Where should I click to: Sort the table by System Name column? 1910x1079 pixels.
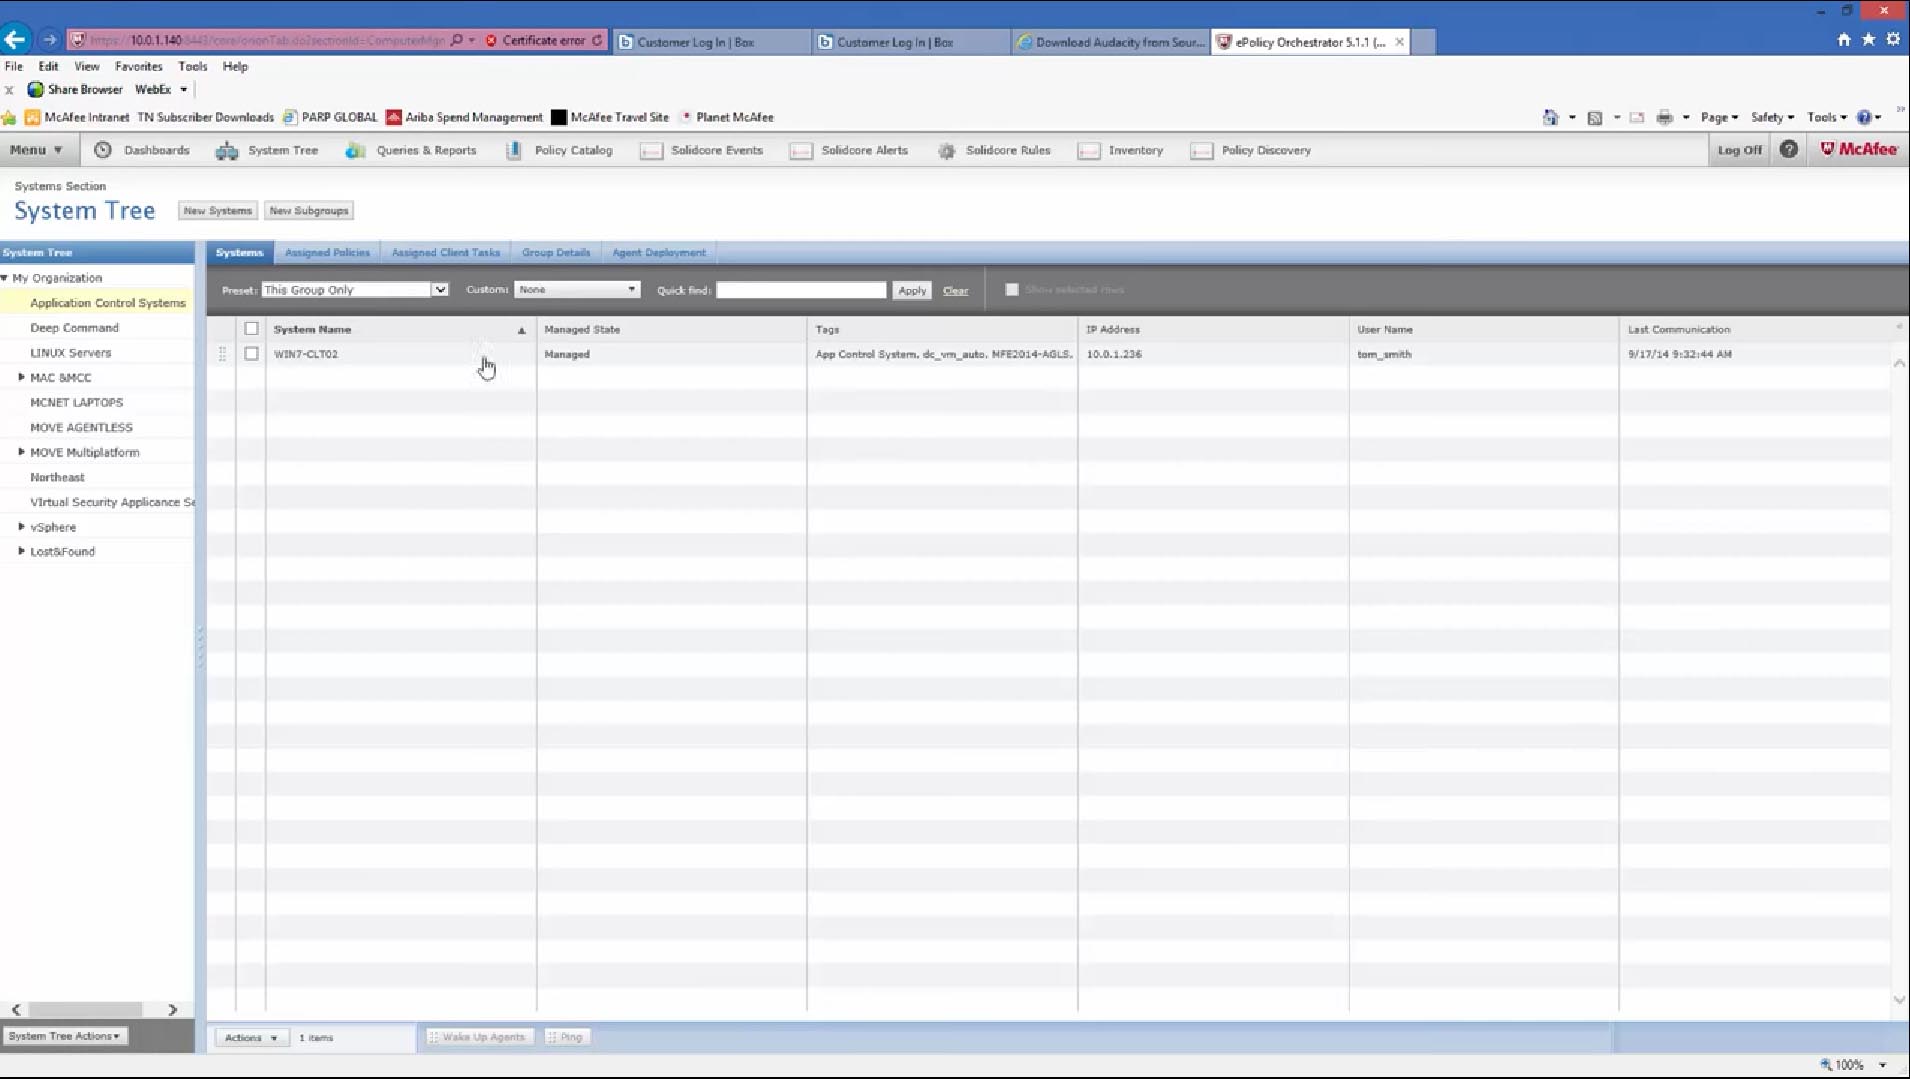[x=313, y=329]
